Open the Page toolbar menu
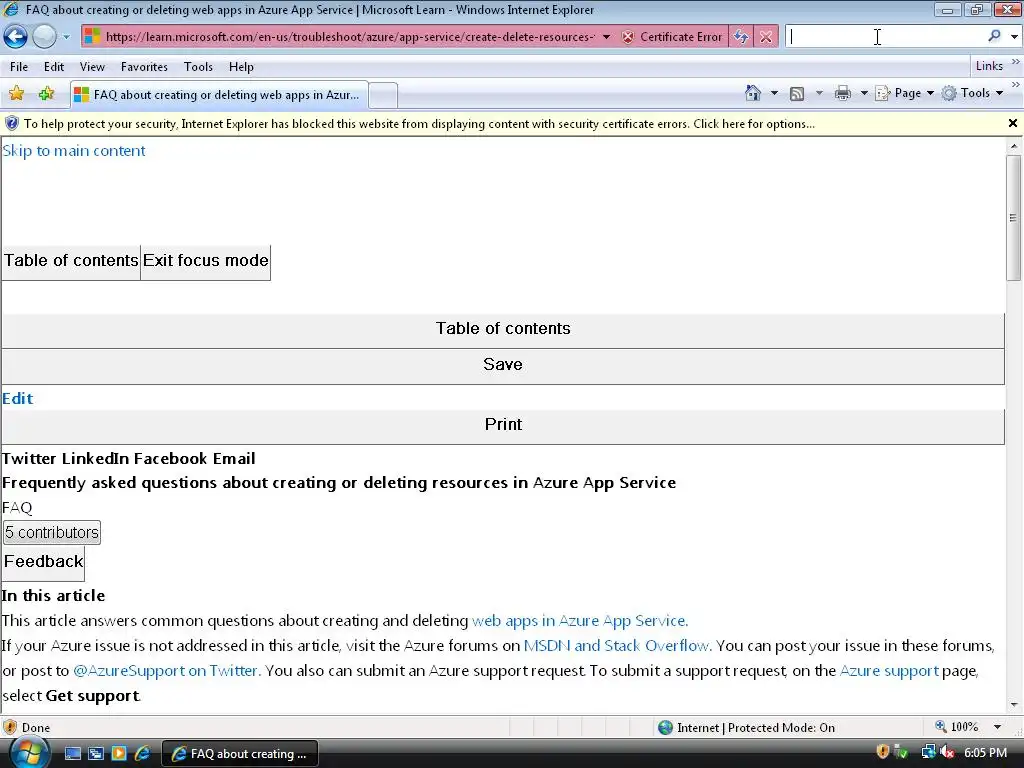The height and width of the screenshot is (768, 1024). 904,93
